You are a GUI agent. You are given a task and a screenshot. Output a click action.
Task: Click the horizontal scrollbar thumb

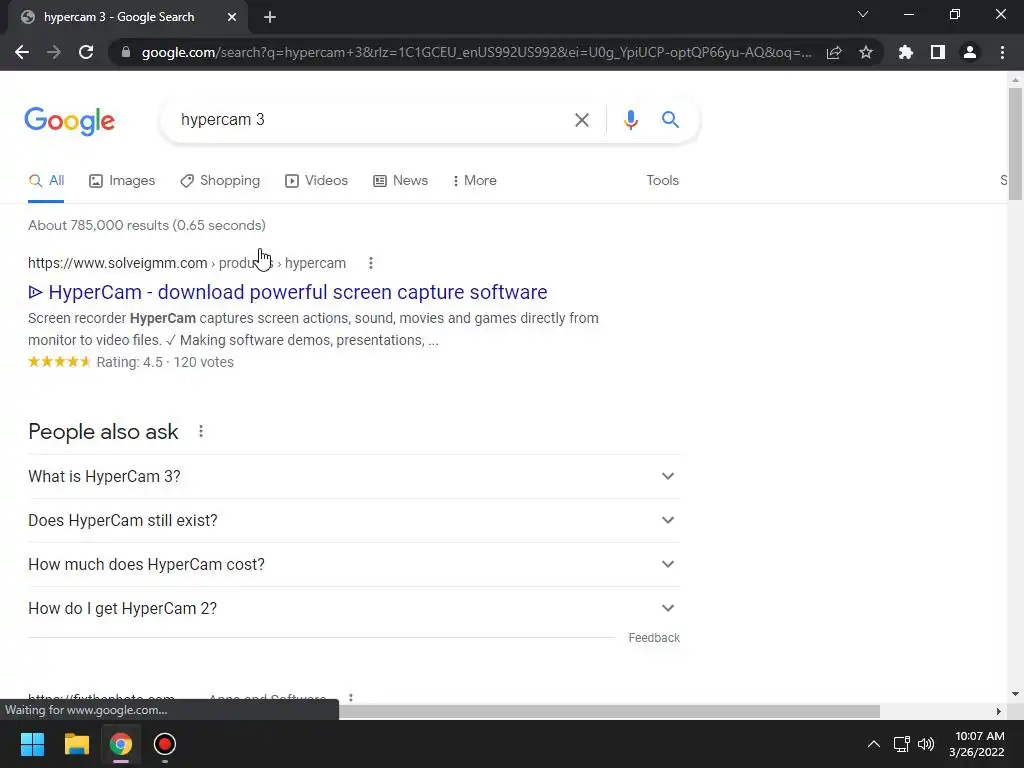609,711
